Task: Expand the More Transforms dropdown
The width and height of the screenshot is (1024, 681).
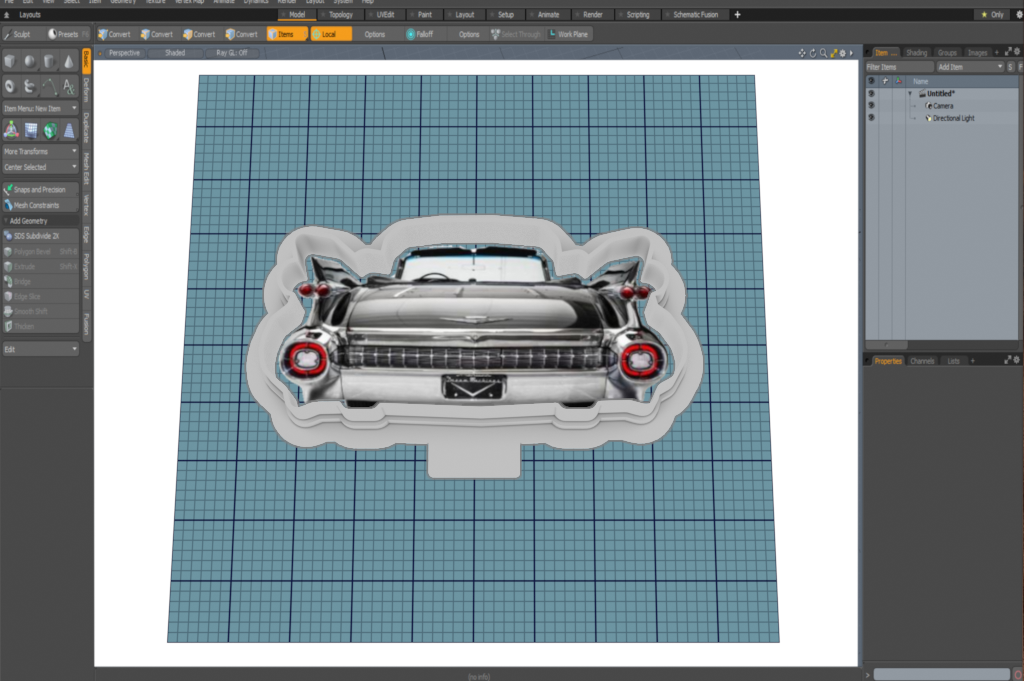Action: [x=40, y=151]
